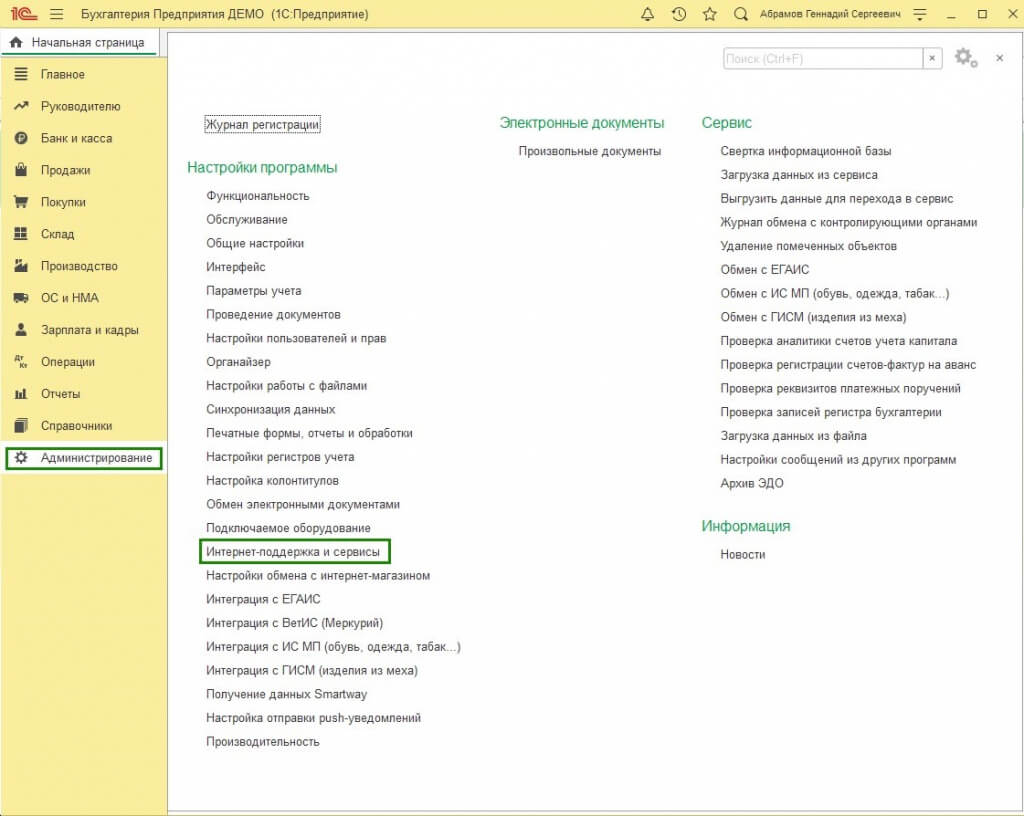Open the history clock icon
The height and width of the screenshot is (816, 1024).
coord(679,14)
